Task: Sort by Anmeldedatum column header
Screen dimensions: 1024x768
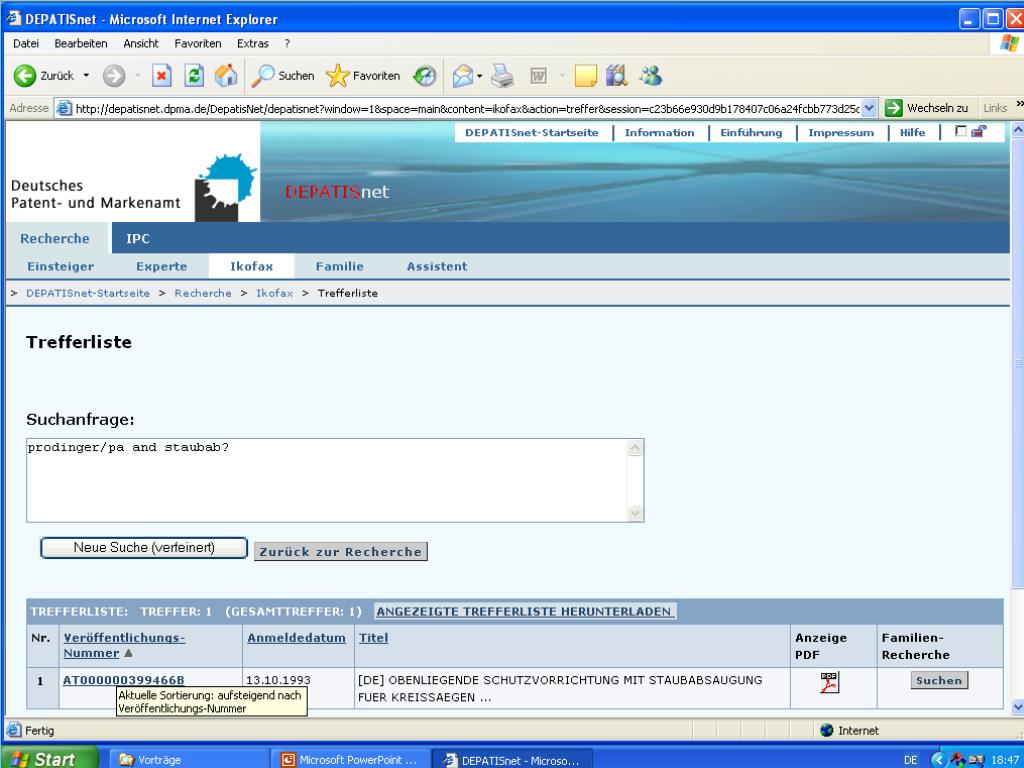Action: 296,638
